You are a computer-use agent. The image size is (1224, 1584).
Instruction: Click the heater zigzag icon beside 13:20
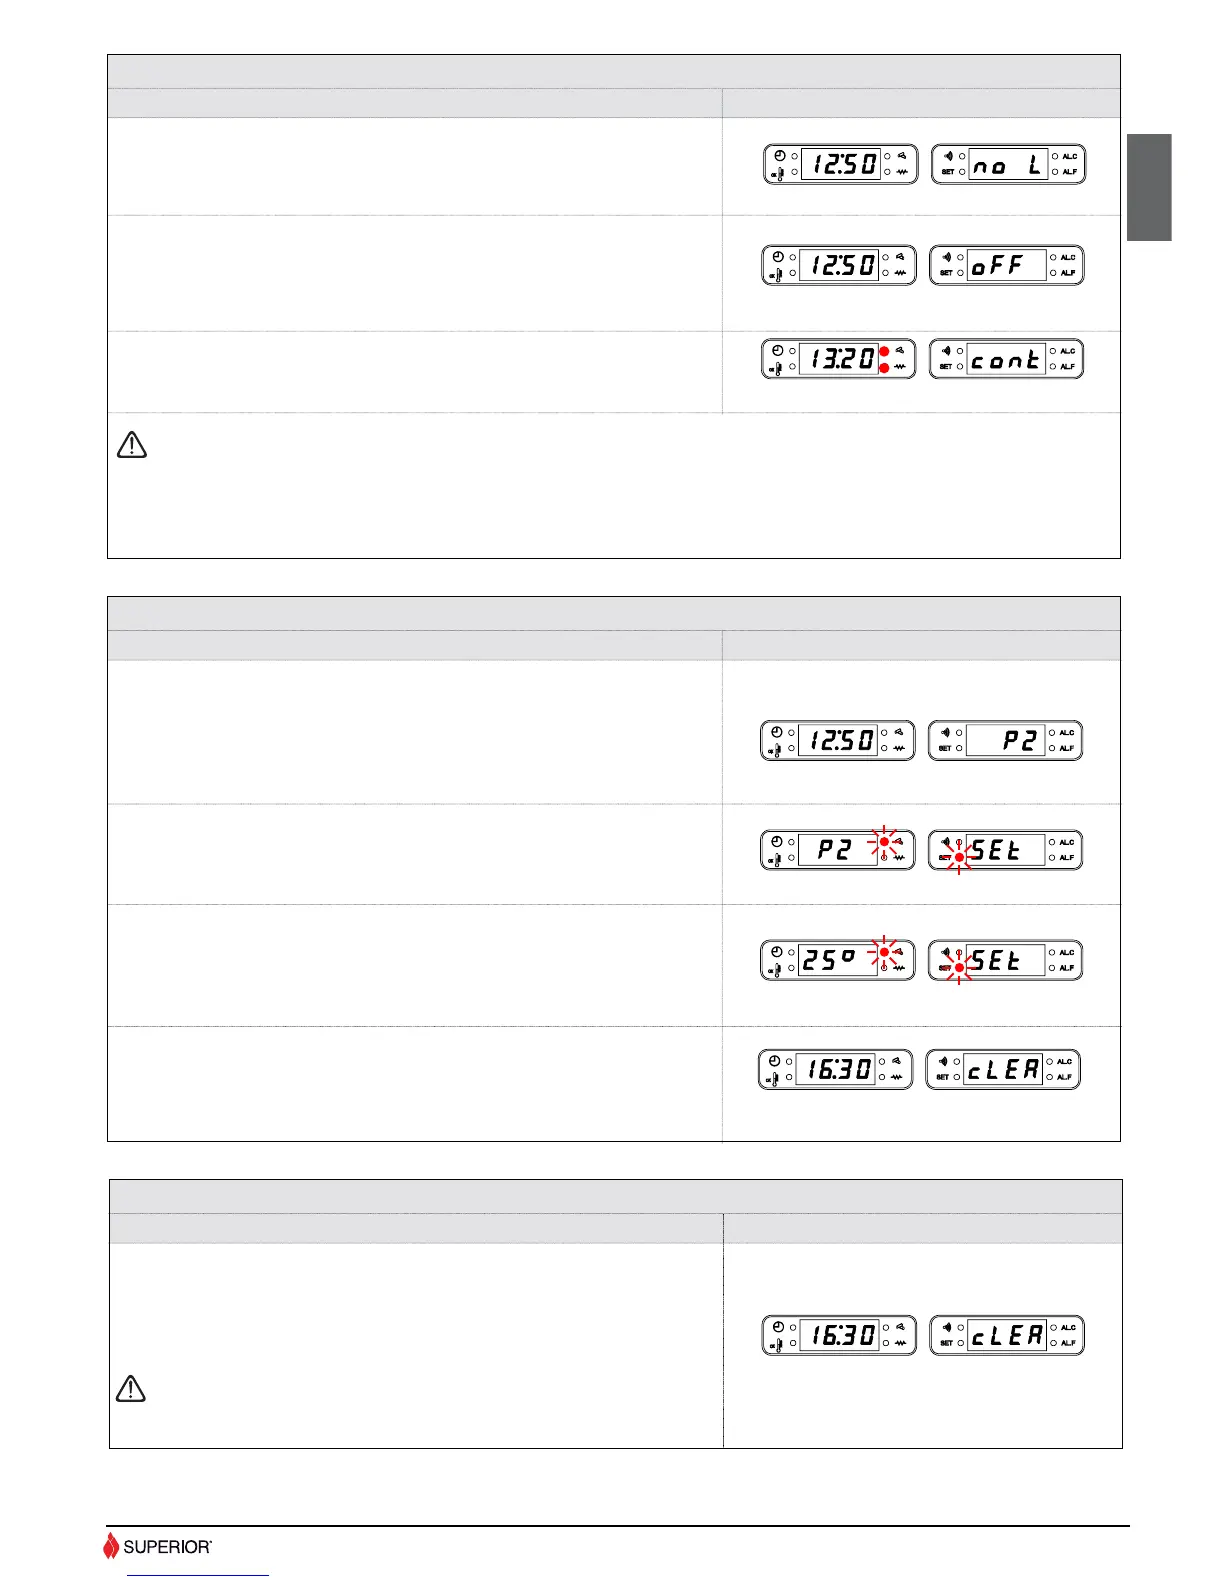point(901,368)
